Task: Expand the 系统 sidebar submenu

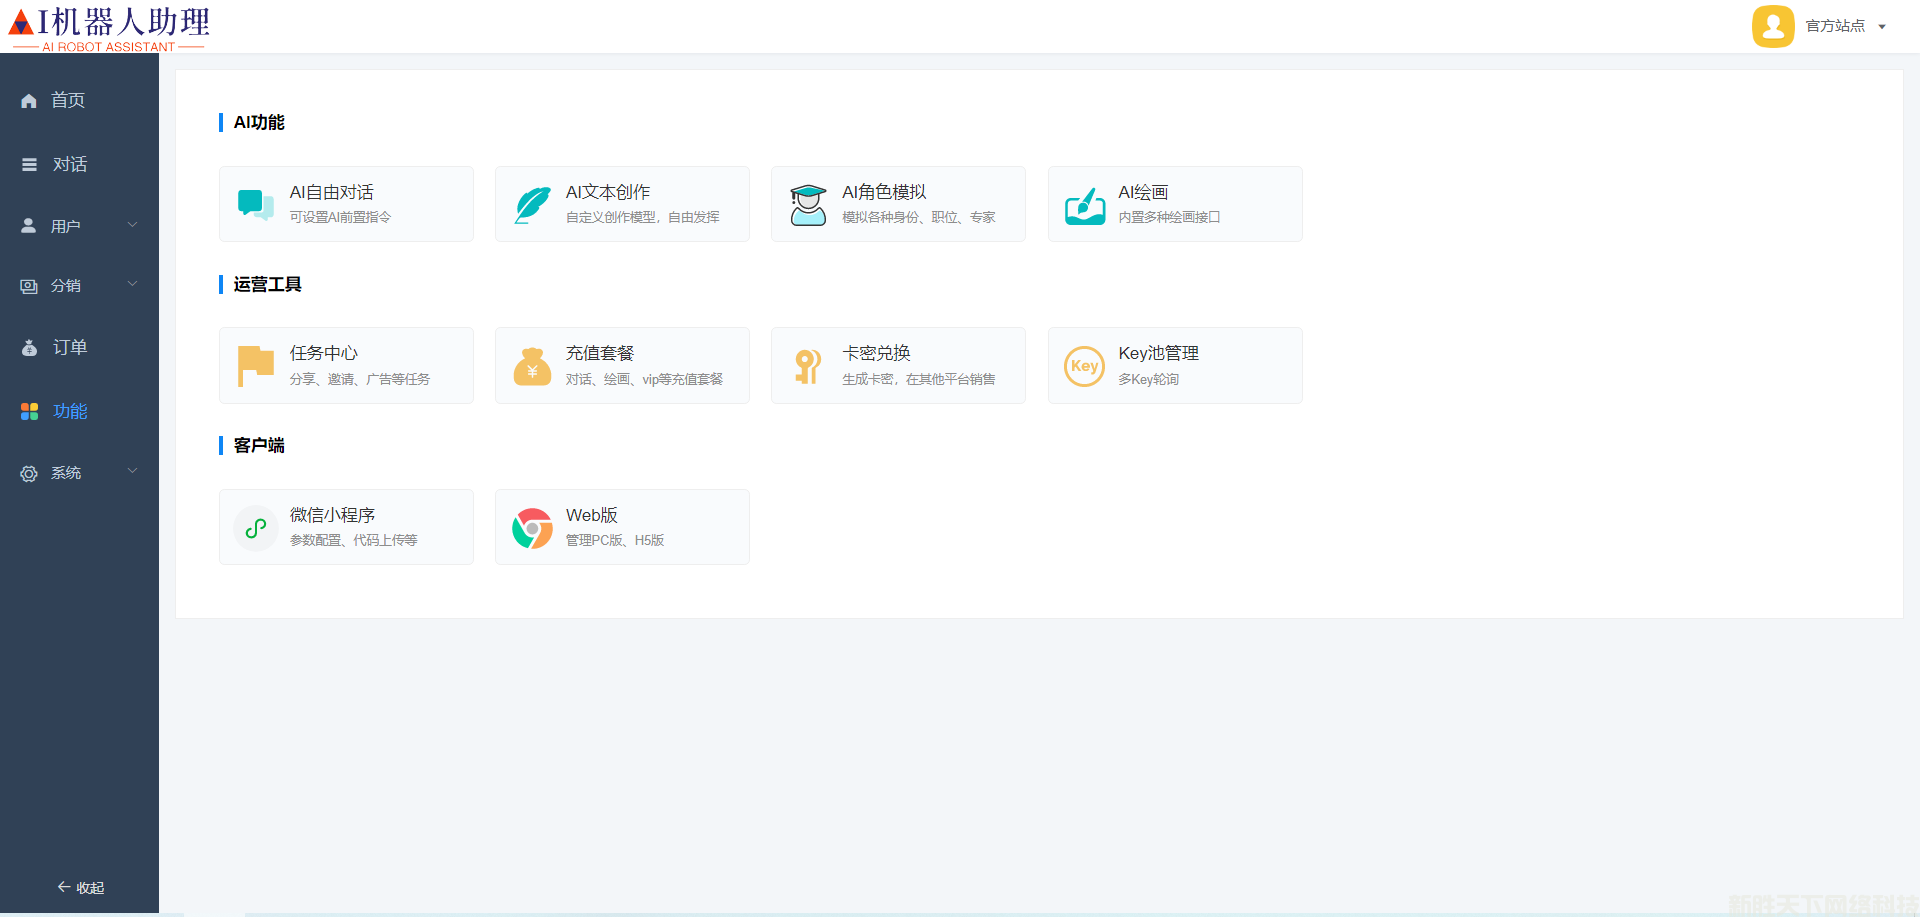Action: pos(79,473)
